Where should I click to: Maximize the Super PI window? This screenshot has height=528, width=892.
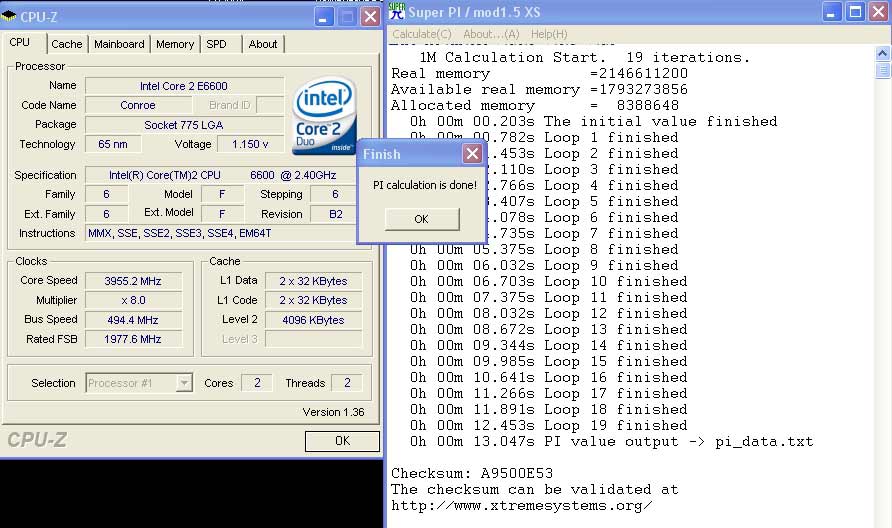(855, 12)
